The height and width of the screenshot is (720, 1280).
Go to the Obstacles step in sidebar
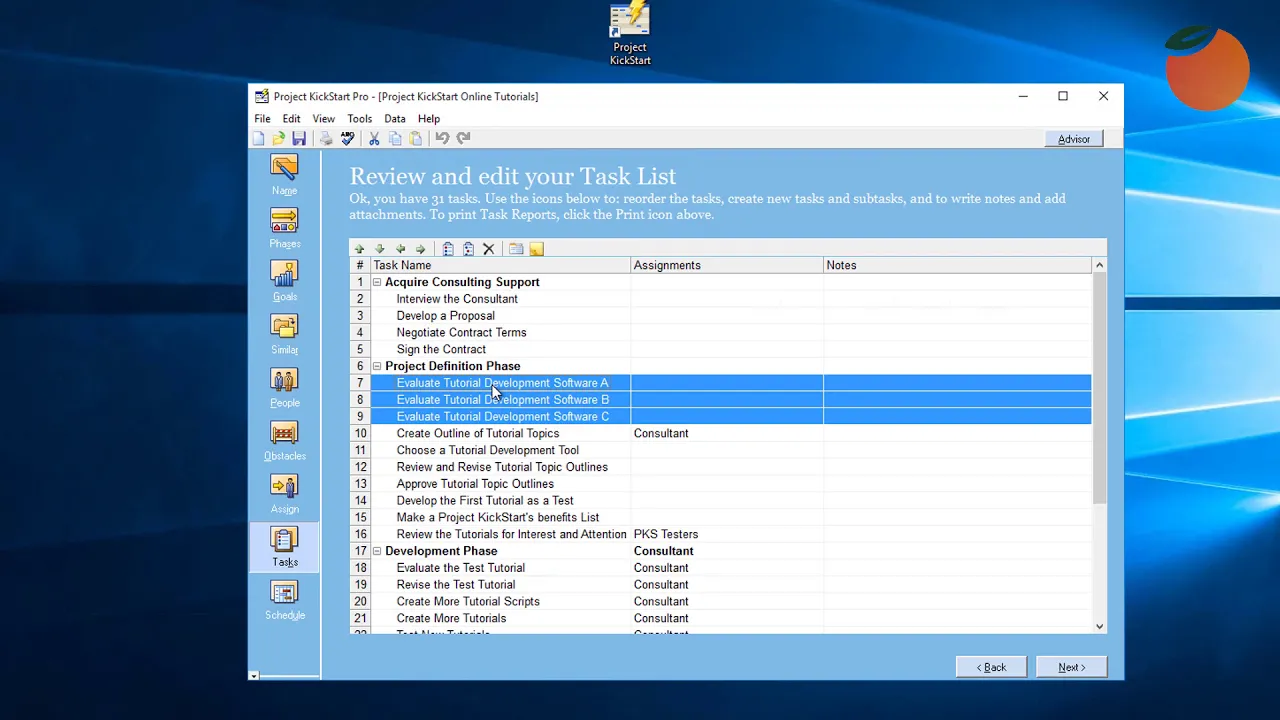(284, 440)
